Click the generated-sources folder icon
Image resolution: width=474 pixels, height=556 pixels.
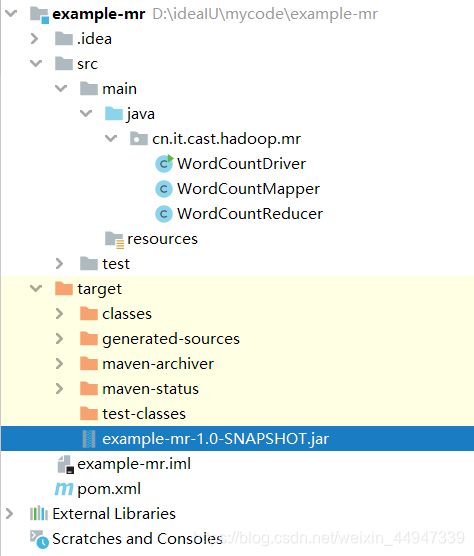point(89,339)
